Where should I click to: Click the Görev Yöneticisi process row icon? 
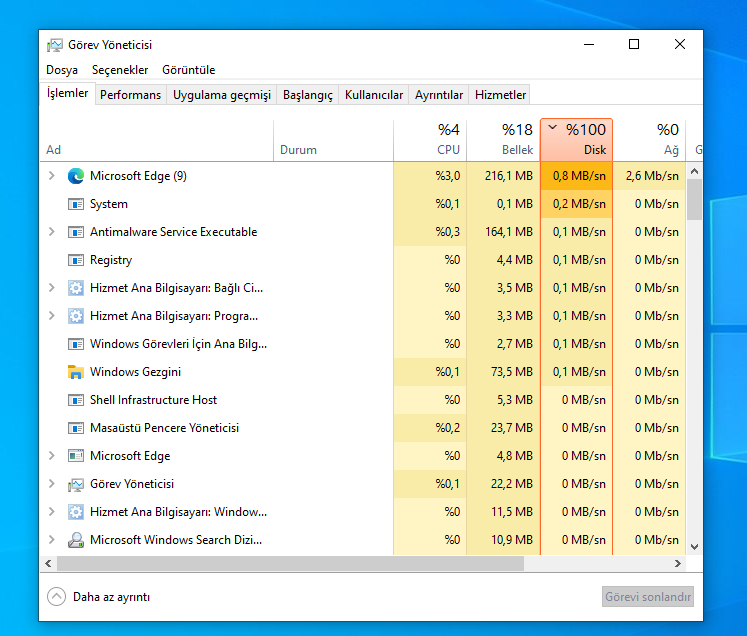[76, 485]
